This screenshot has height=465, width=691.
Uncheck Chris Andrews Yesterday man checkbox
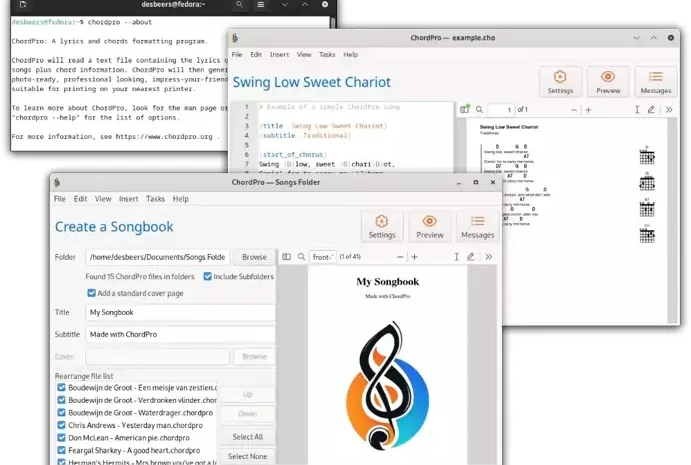point(61,425)
